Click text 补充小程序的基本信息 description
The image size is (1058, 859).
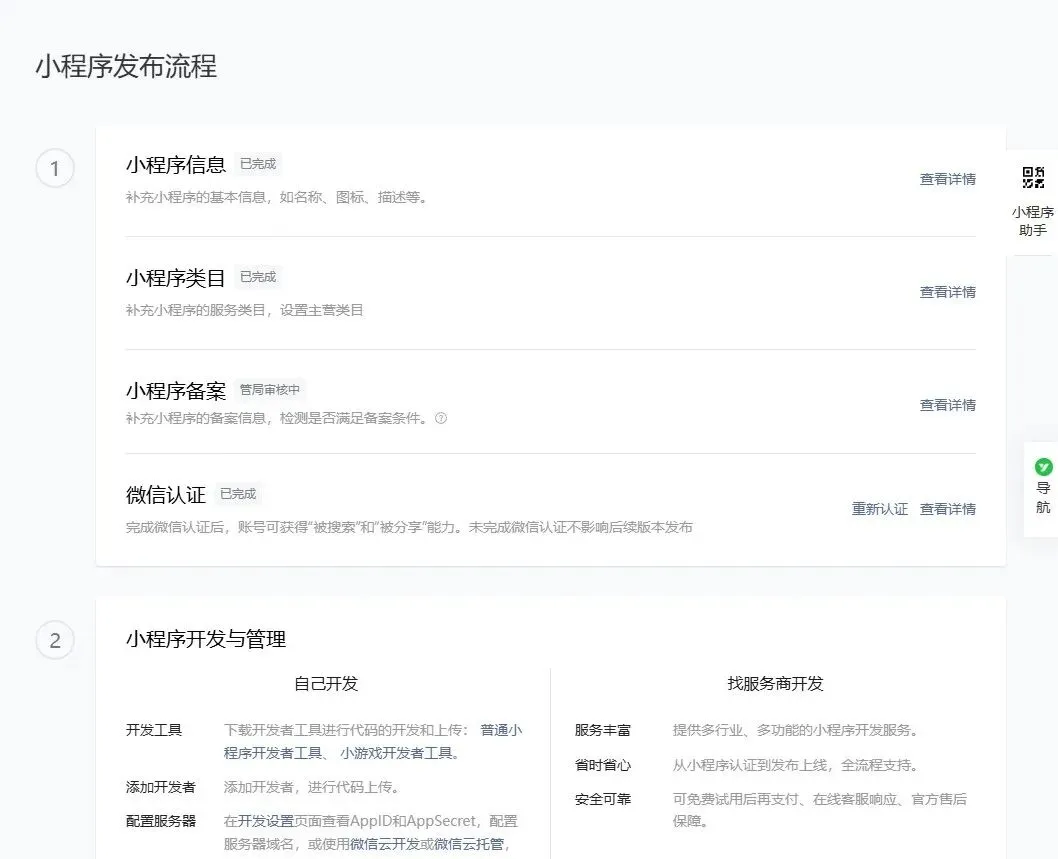pyautogui.click(x=276, y=197)
